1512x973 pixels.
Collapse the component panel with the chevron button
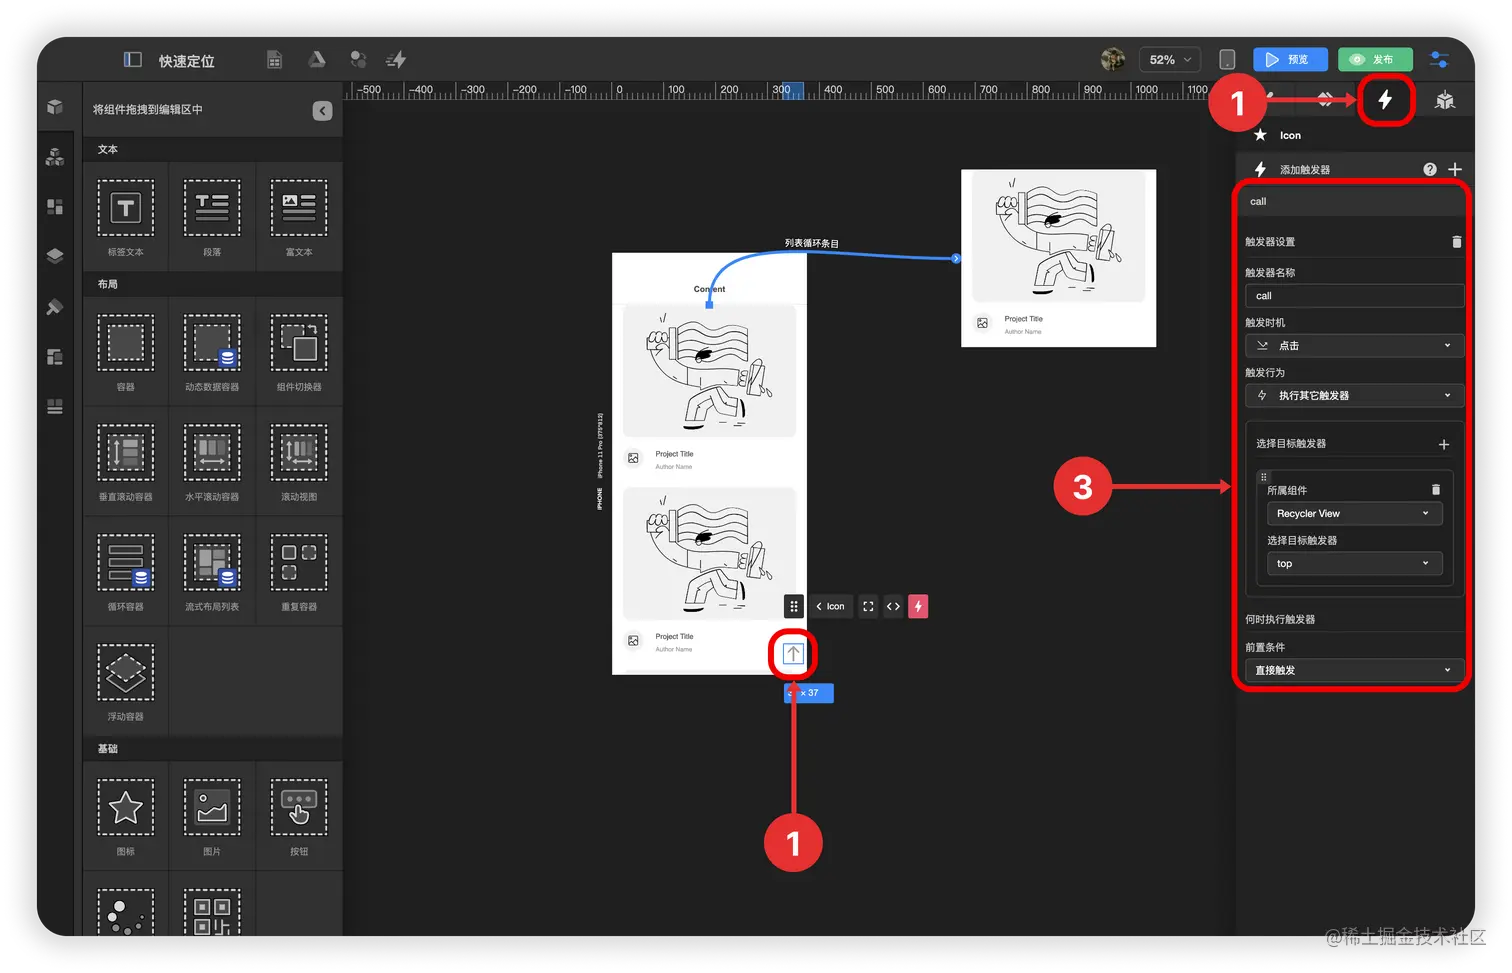[x=322, y=110]
